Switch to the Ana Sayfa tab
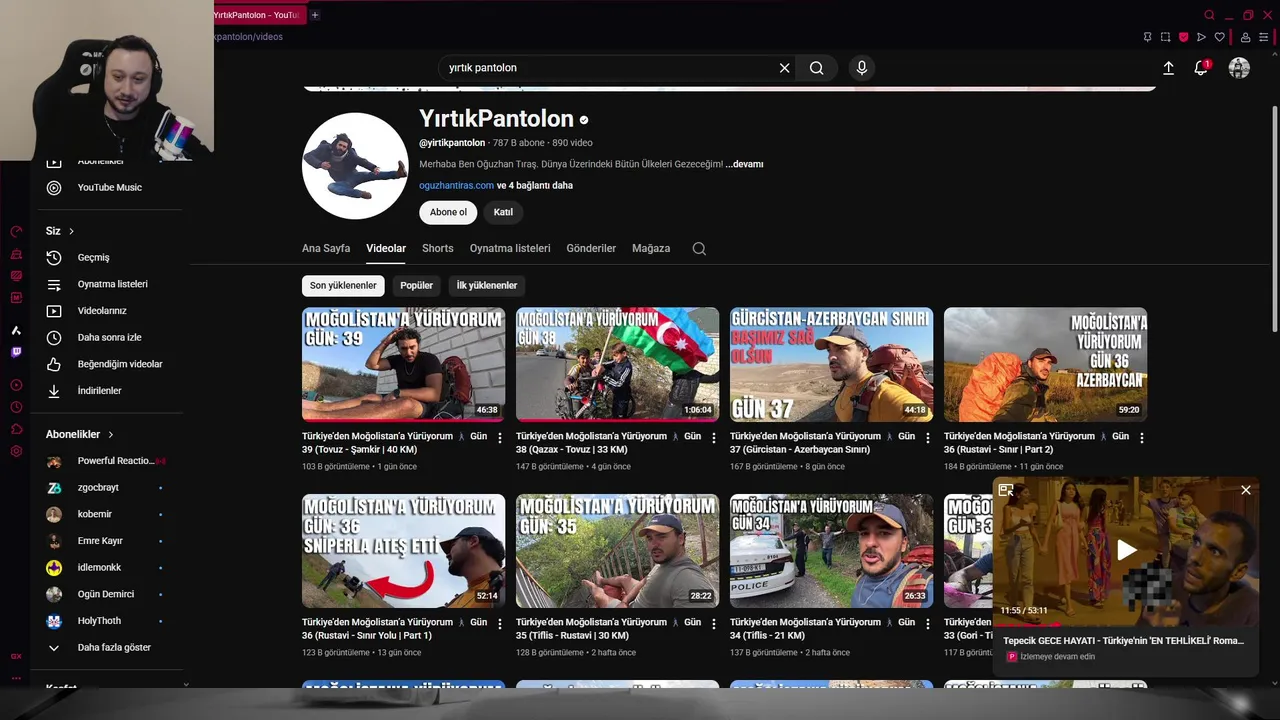The width and height of the screenshot is (1280, 720). [x=326, y=248]
